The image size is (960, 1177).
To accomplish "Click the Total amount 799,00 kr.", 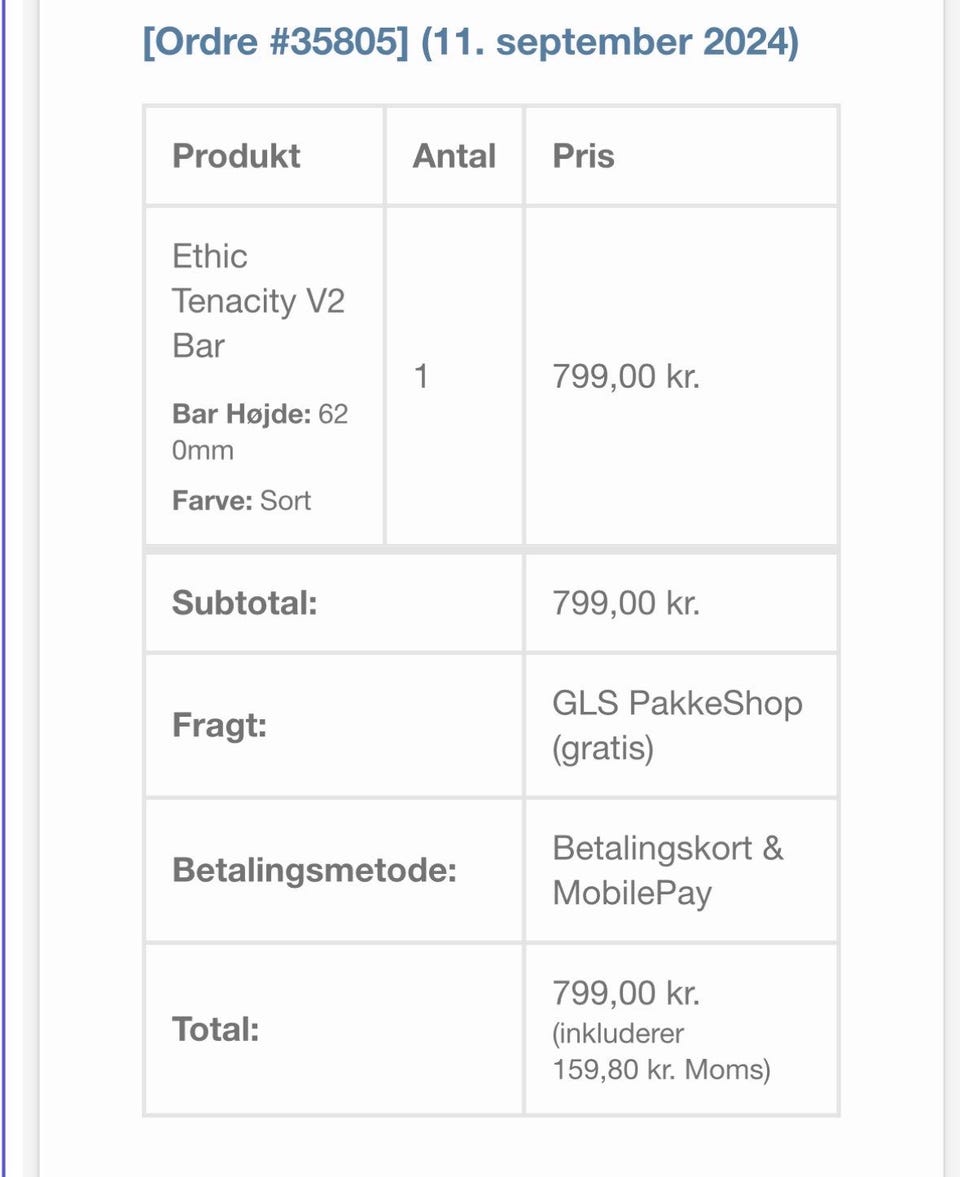I will point(626,993).
